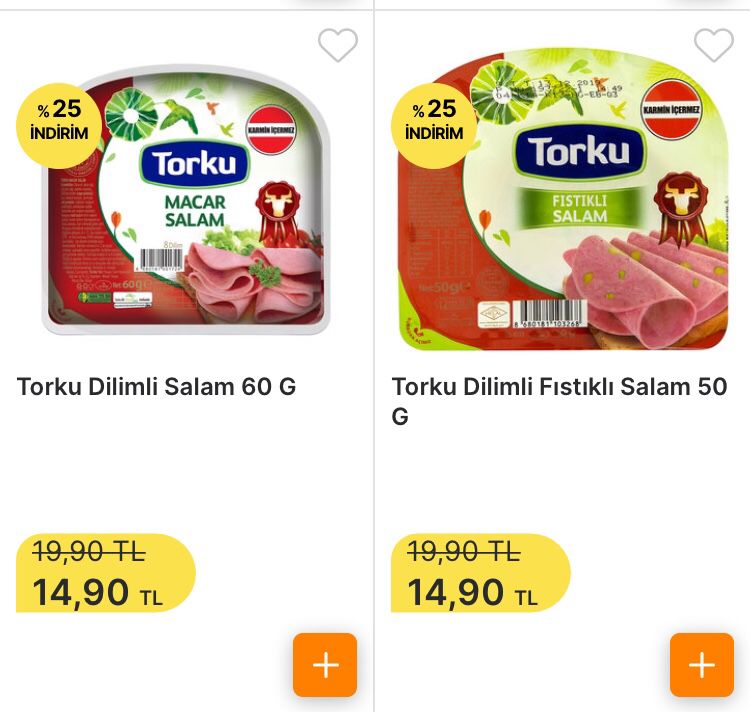
Task: Click the Torku logo on Macar Salam package
Action: point(194,164)
